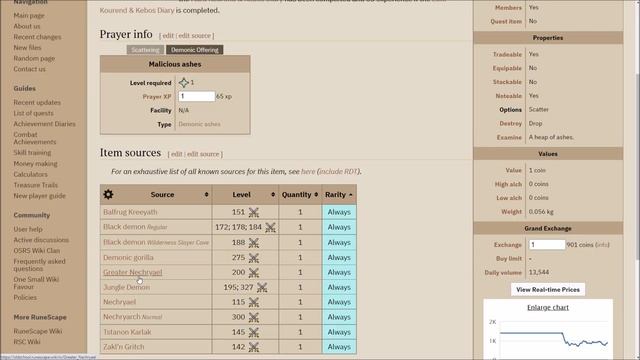Open Tstanon Karlak source link

[127, 332]
